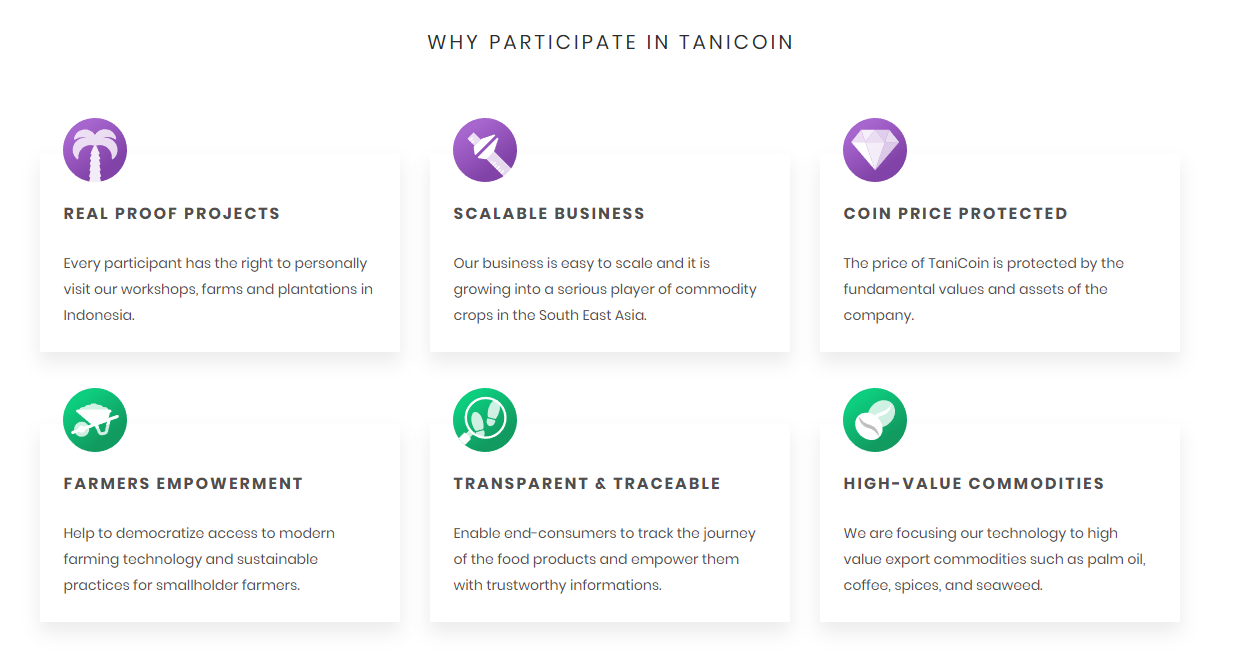Click the green wheelbarrow icon
Image resolution: width=1243 pixels, height=653 pixels.
click(95, 420)
